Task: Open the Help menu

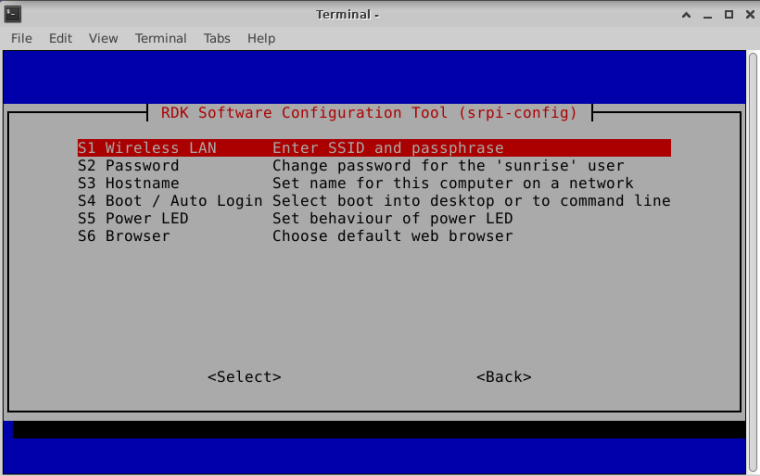Action: (261, 38)
